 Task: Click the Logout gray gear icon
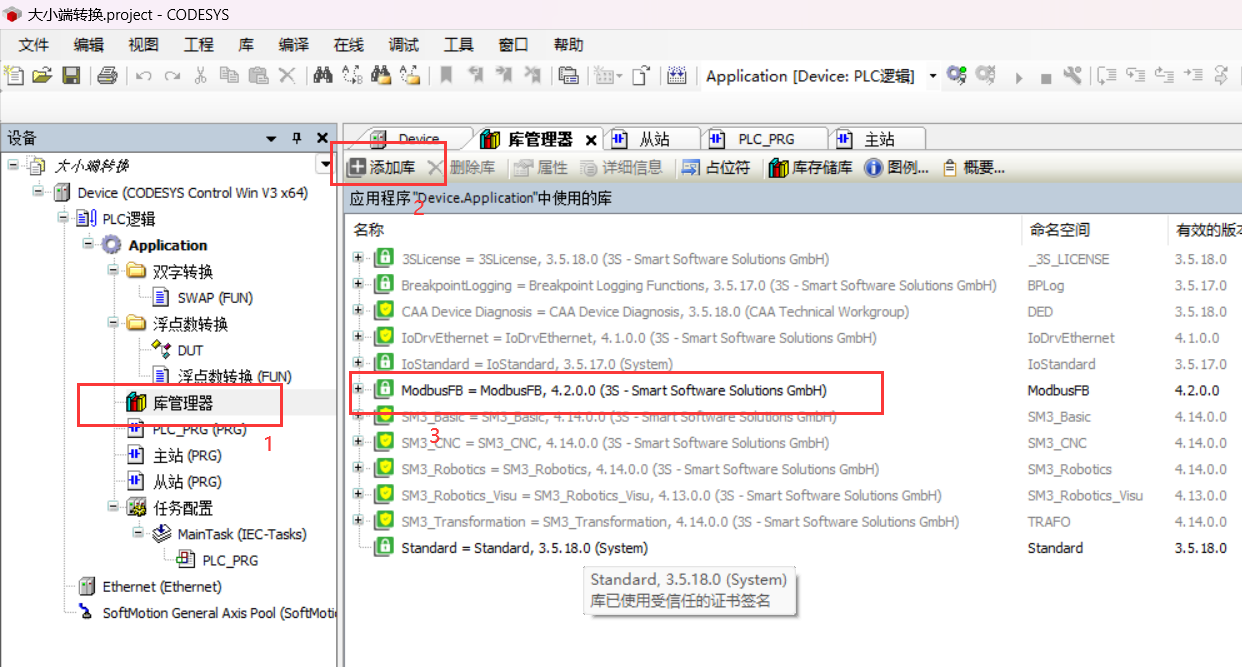pos(986,76)
